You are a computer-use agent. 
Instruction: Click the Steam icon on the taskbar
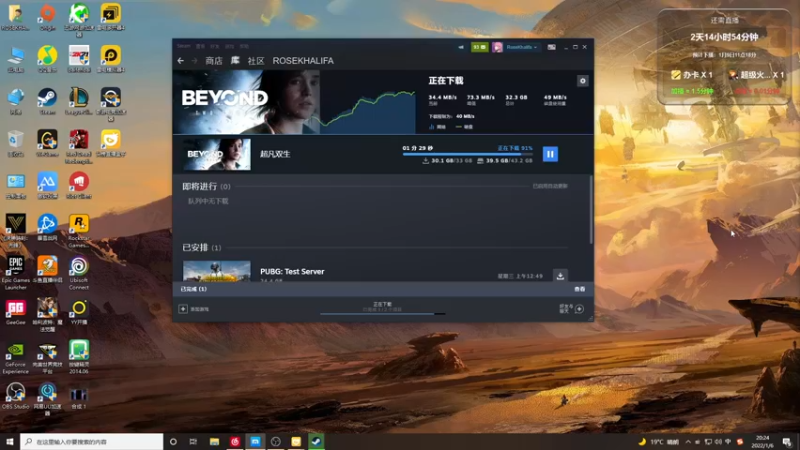(316, 441)
